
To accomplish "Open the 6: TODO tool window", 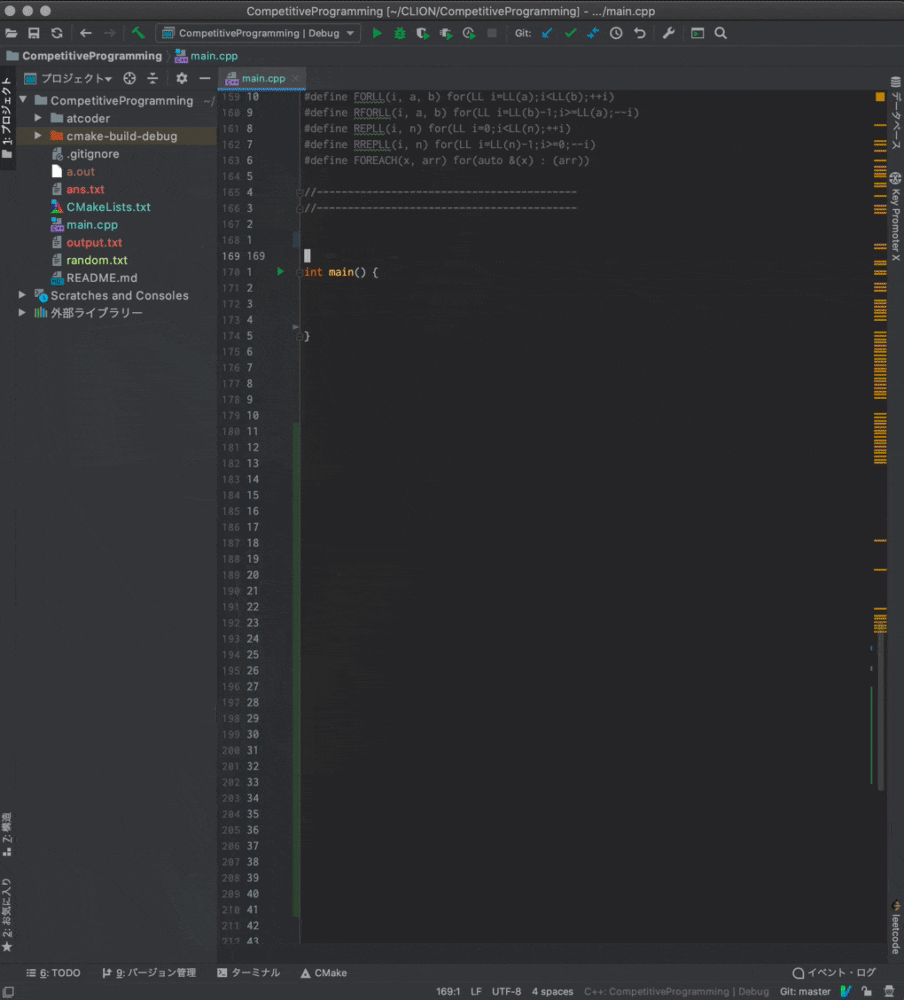I will (x=53, y=973).
